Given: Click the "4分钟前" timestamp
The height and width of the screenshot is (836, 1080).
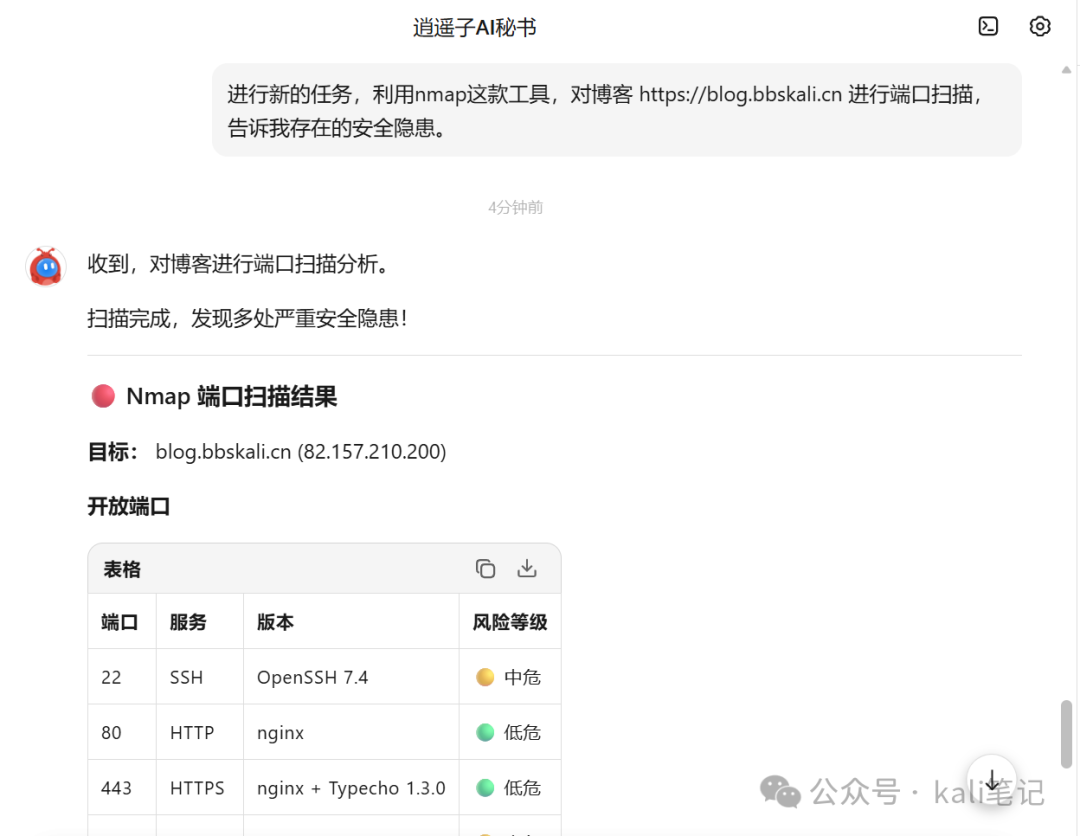Looking at the screenshot, I should (515, 207).
